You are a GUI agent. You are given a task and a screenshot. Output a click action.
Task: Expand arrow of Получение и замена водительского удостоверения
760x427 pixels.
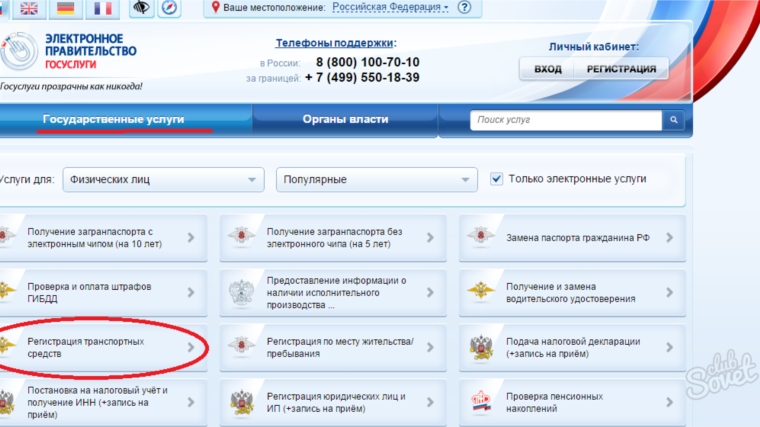tap(669, 292)
